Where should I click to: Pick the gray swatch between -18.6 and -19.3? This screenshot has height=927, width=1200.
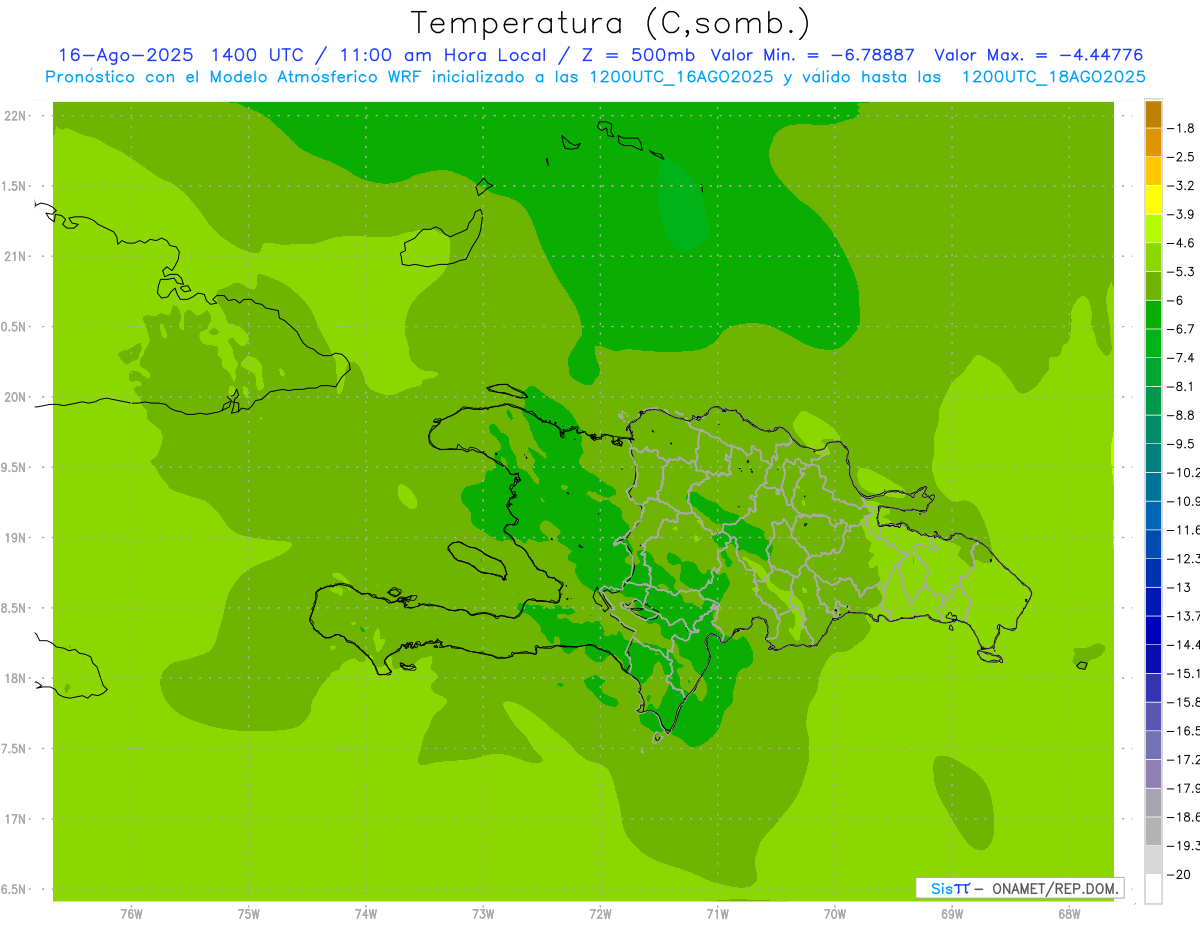pos(1153,831)
